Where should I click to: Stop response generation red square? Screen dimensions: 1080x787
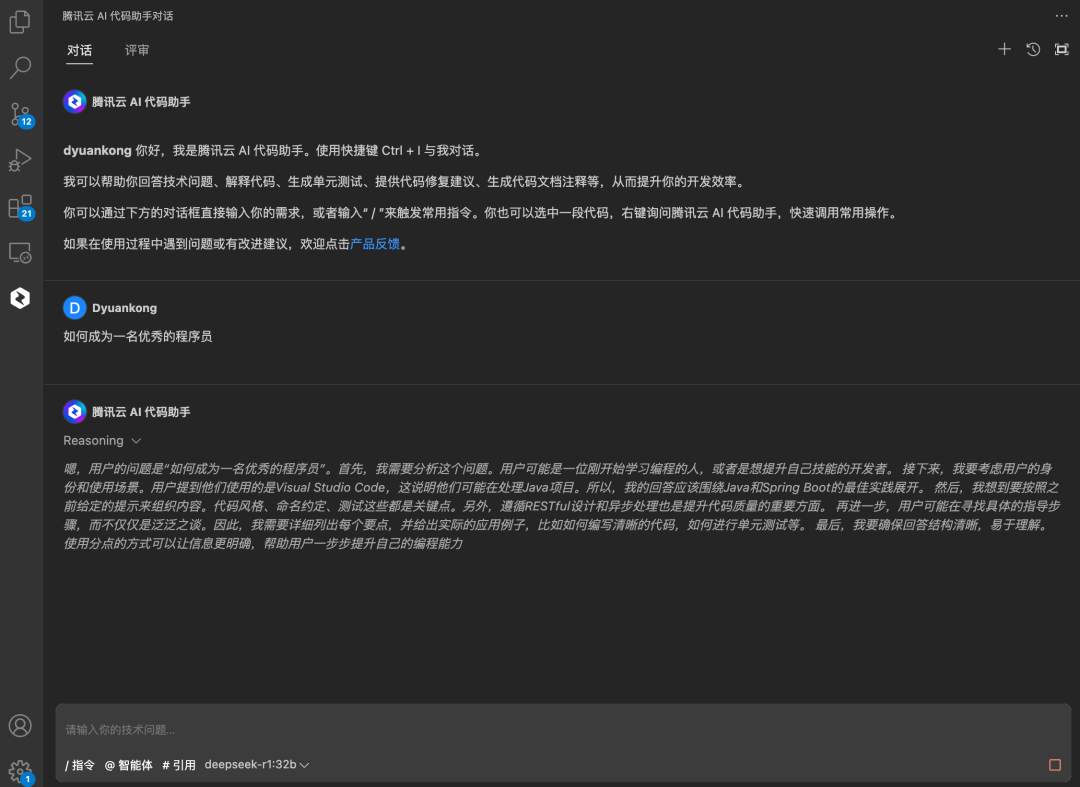[x=1055, y=764]
